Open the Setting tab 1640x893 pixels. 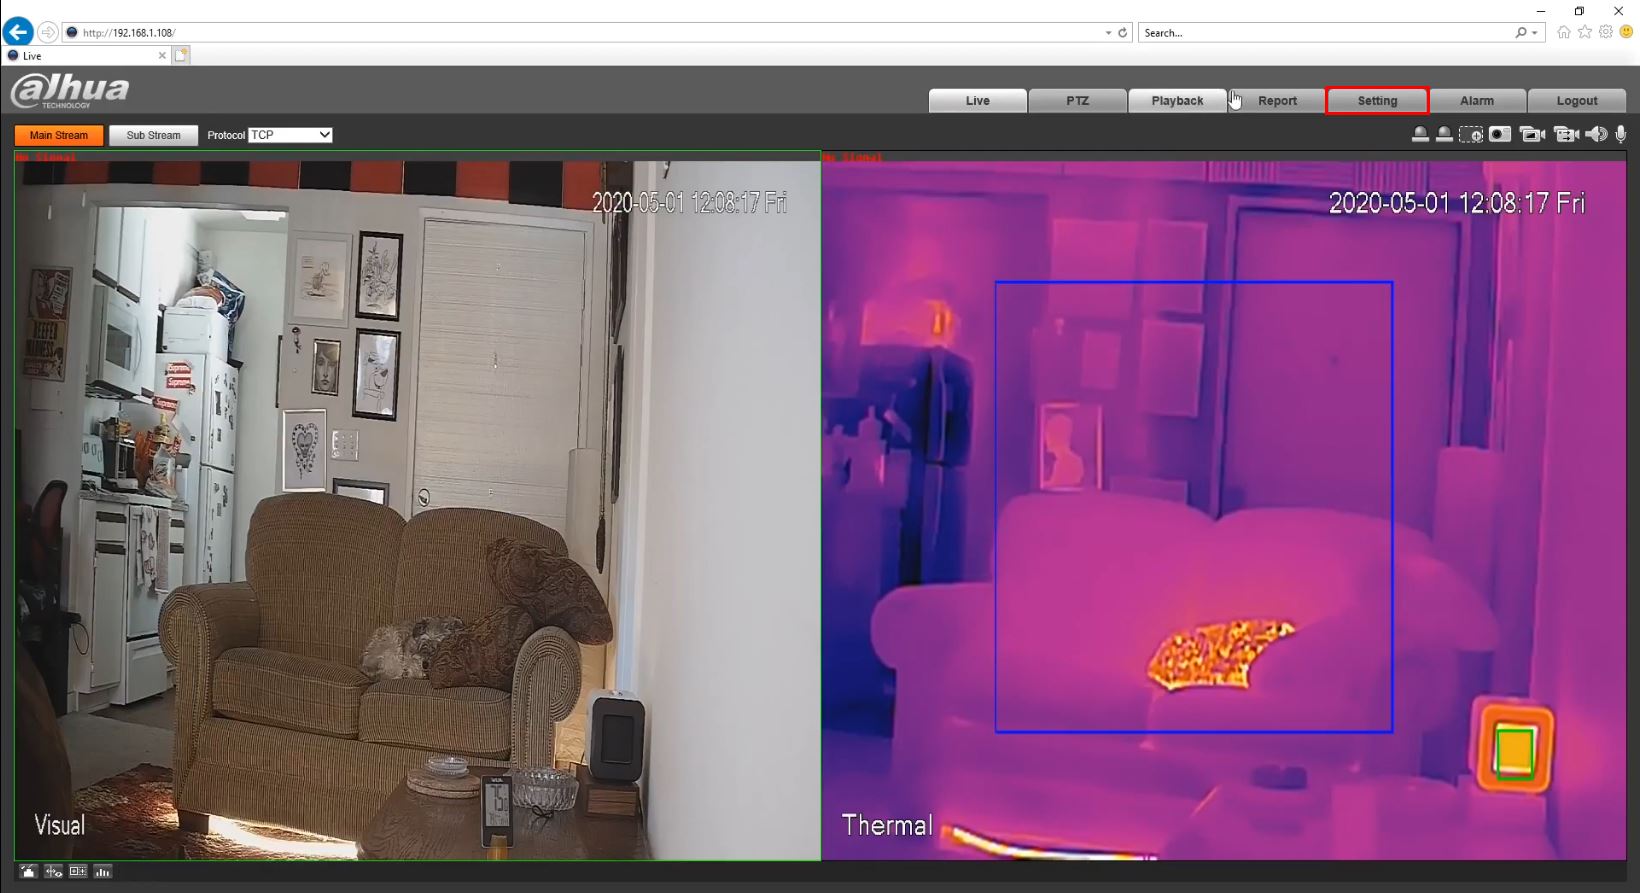1378,101
